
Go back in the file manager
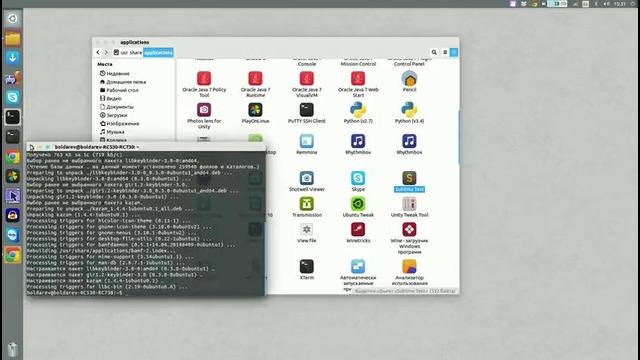(x=98, y=52)
